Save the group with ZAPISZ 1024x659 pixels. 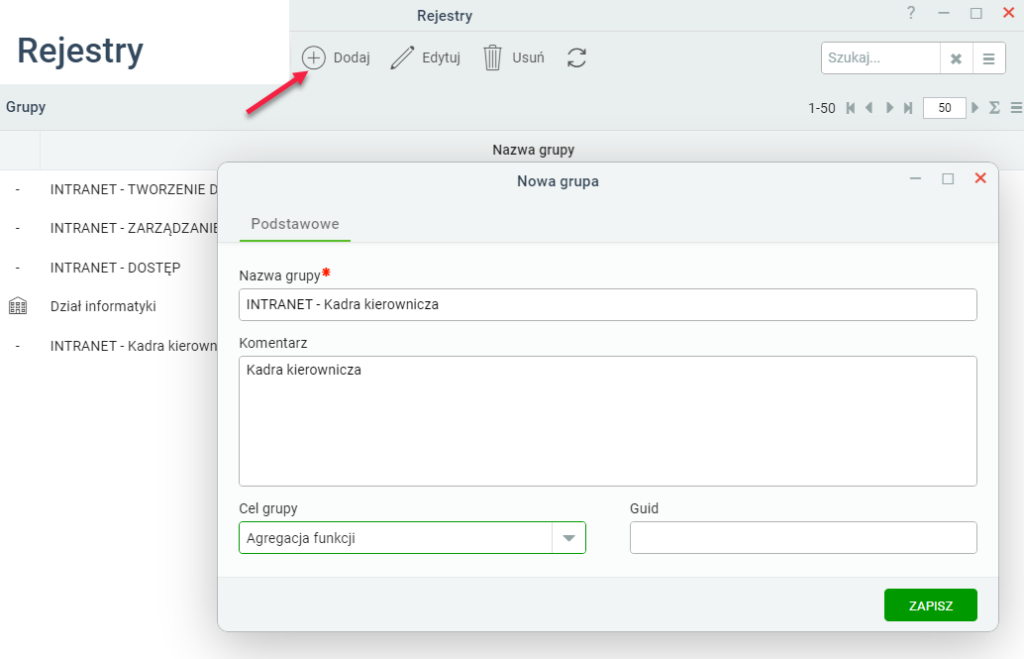931,605
